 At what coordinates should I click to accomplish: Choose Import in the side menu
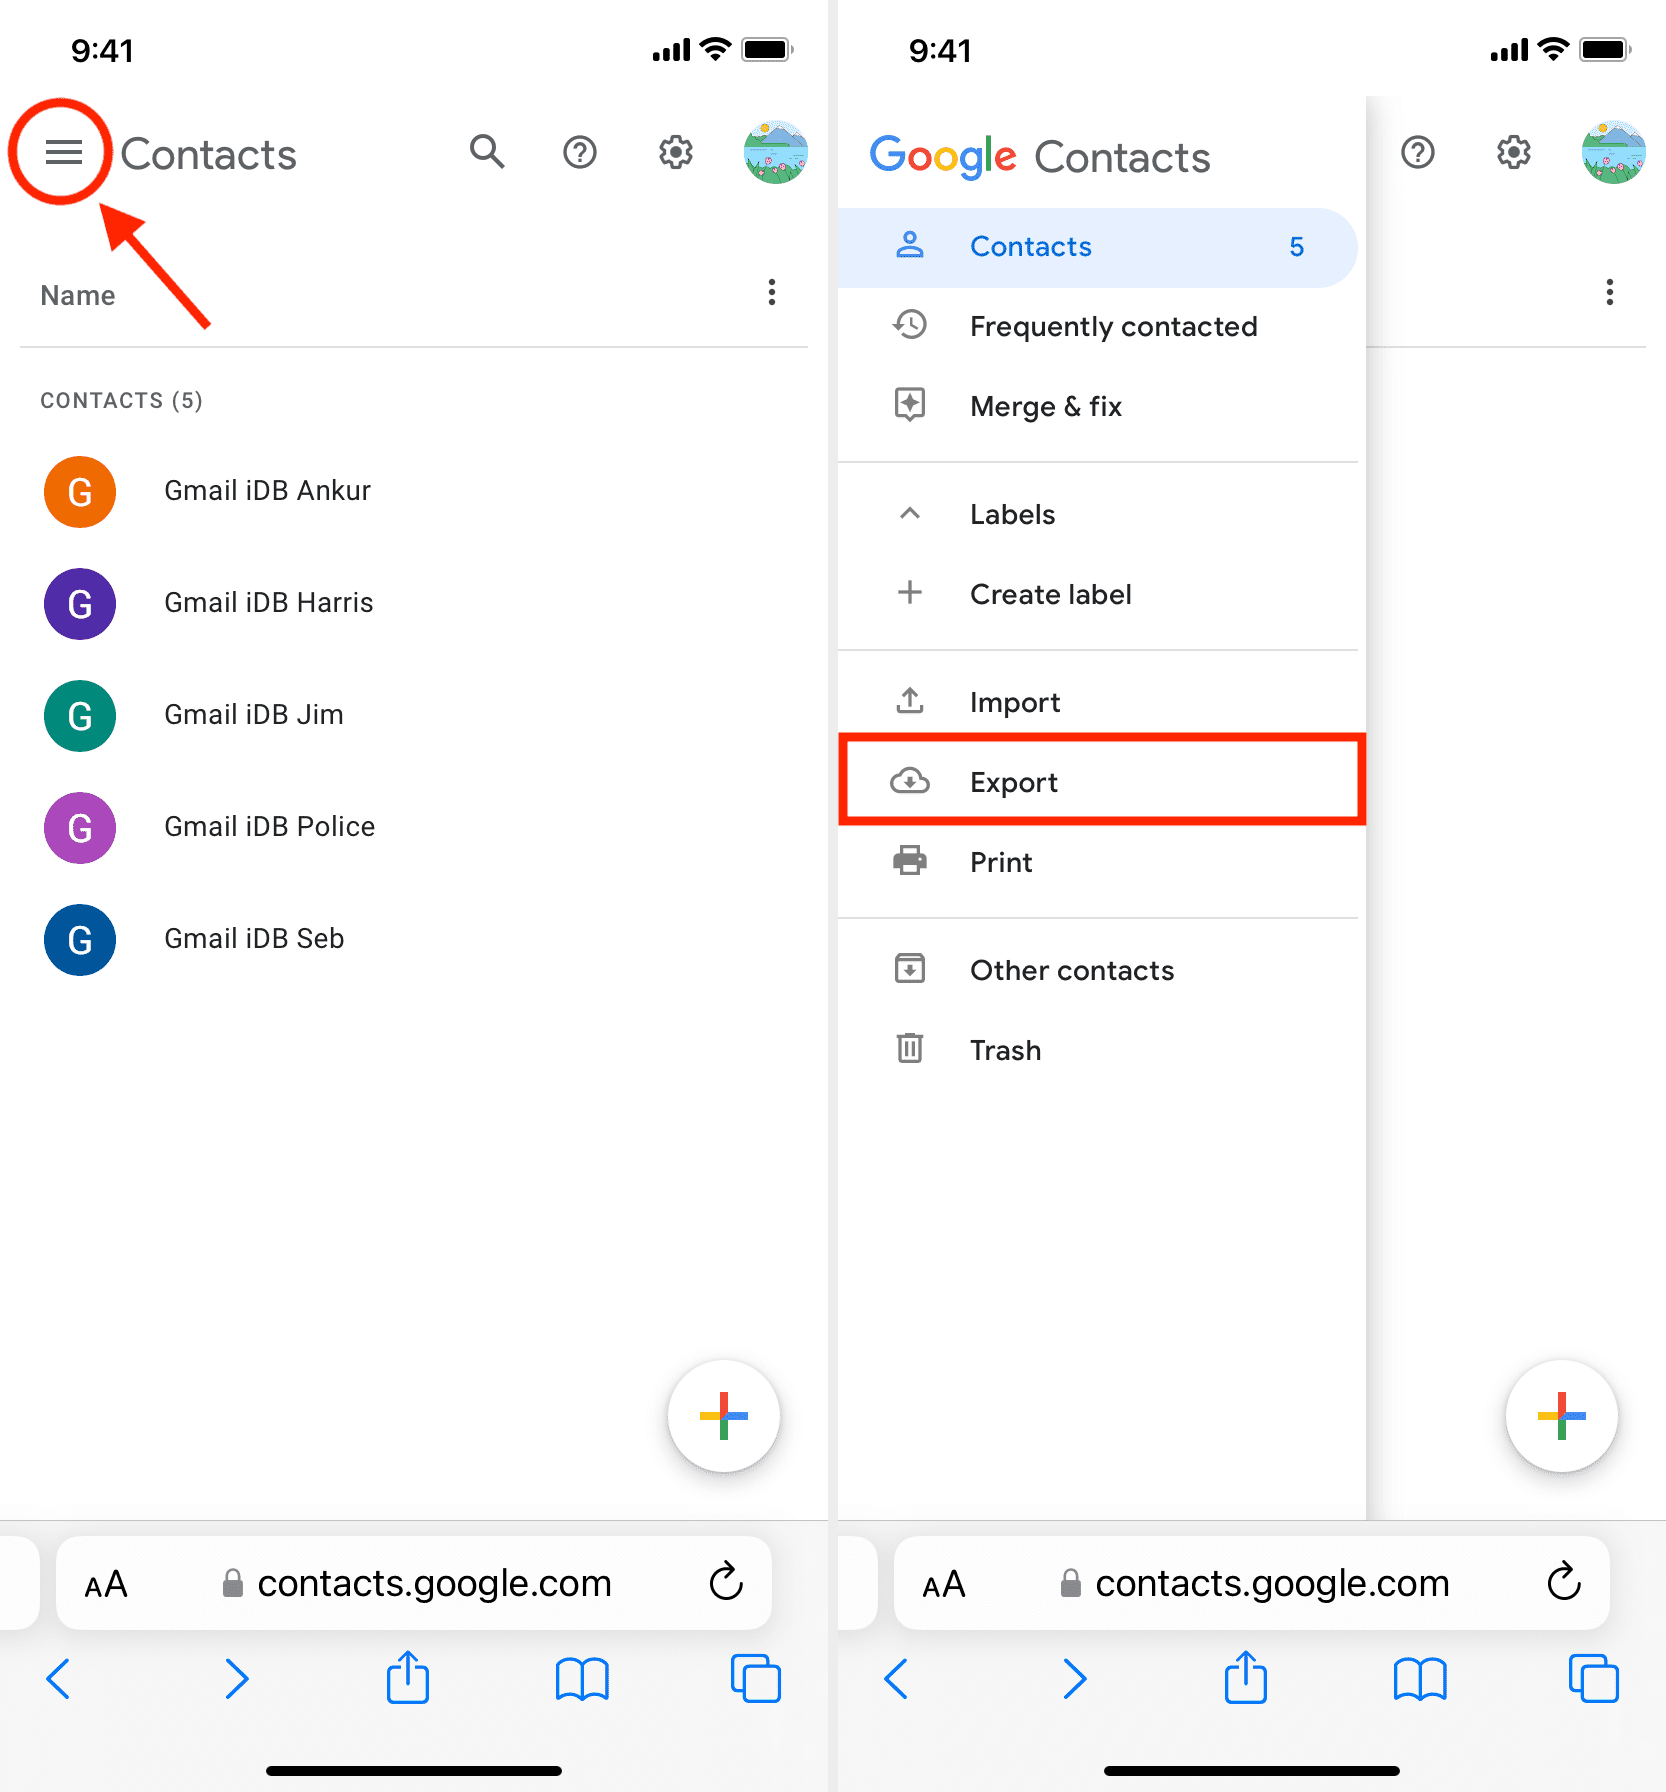pos(1097,703)
